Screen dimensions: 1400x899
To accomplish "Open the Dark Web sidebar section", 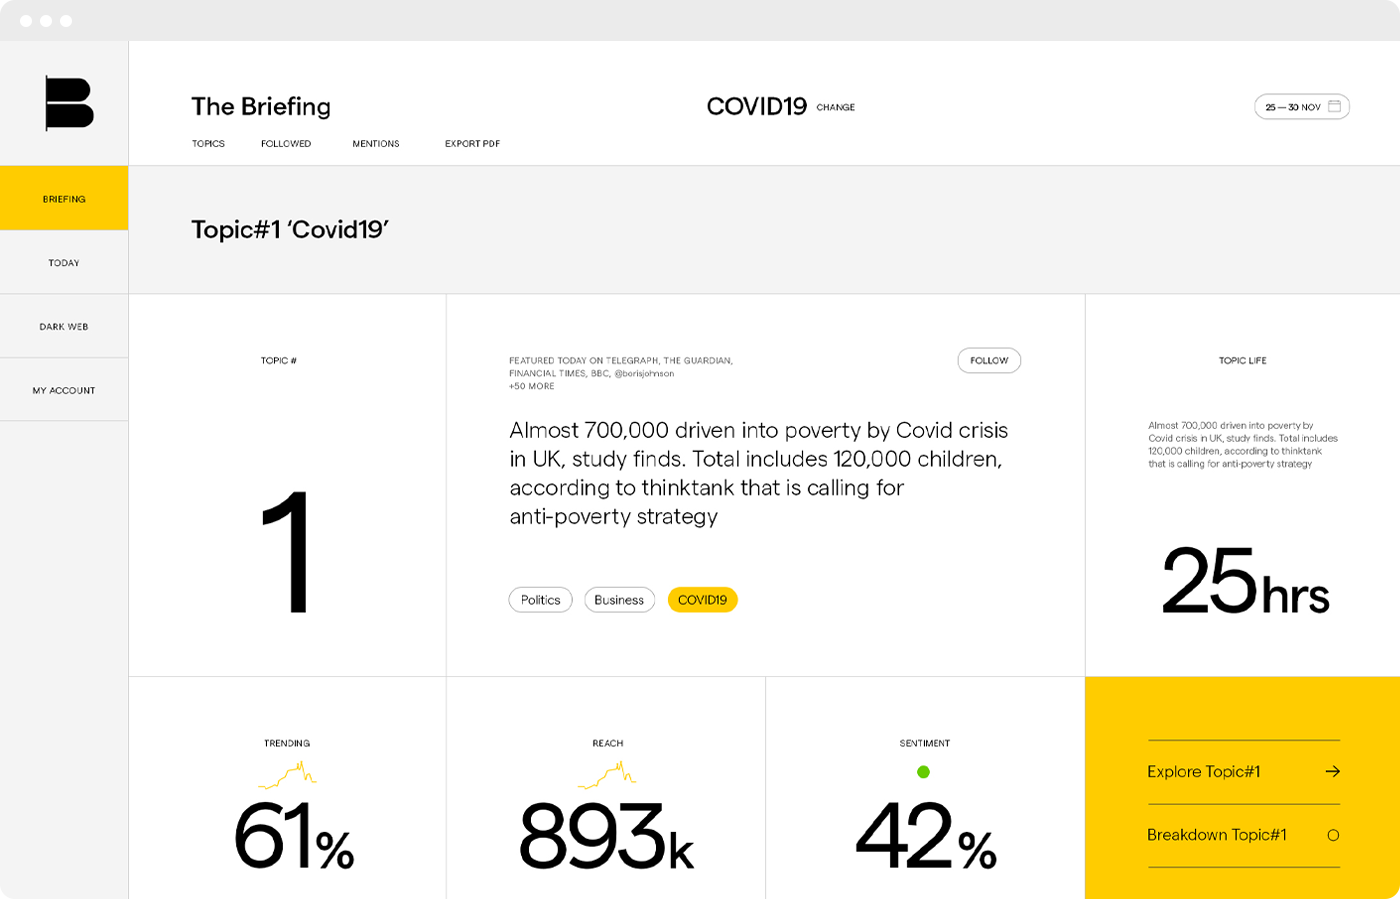I will [64, 327].
